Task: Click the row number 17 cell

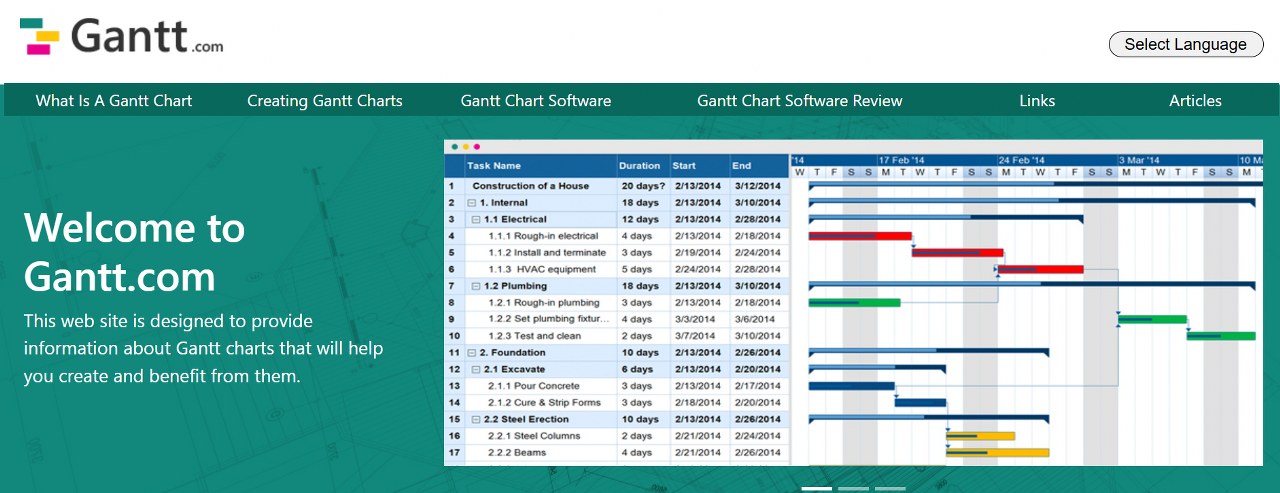Action: click(x=454, y=453)
